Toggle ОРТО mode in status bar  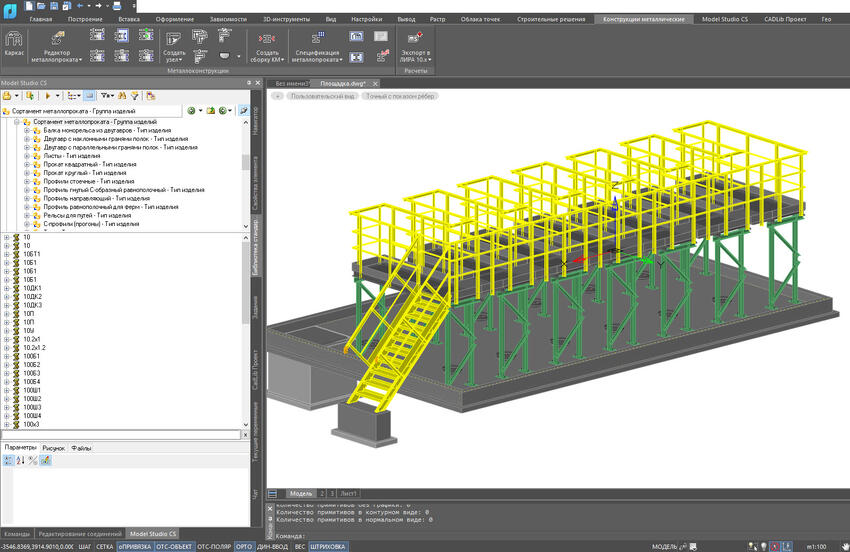click(x=243, y=546)
